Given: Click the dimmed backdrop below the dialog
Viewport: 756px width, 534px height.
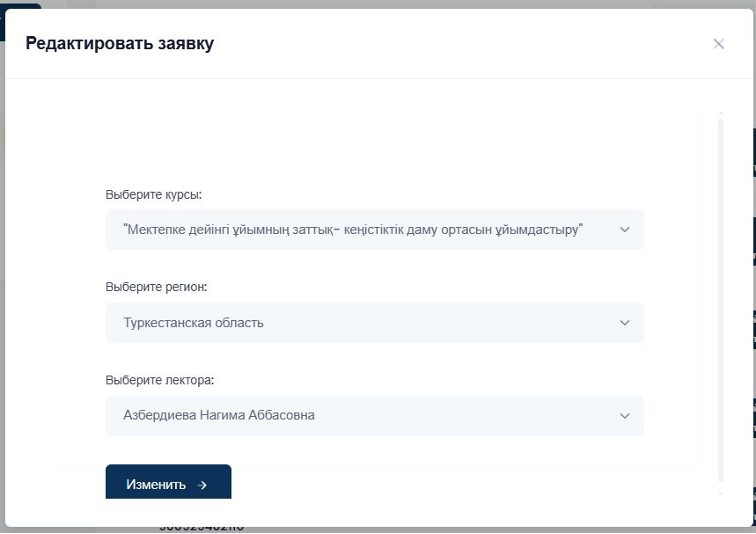Looking at the screenshot, I should tap(450, 530).
